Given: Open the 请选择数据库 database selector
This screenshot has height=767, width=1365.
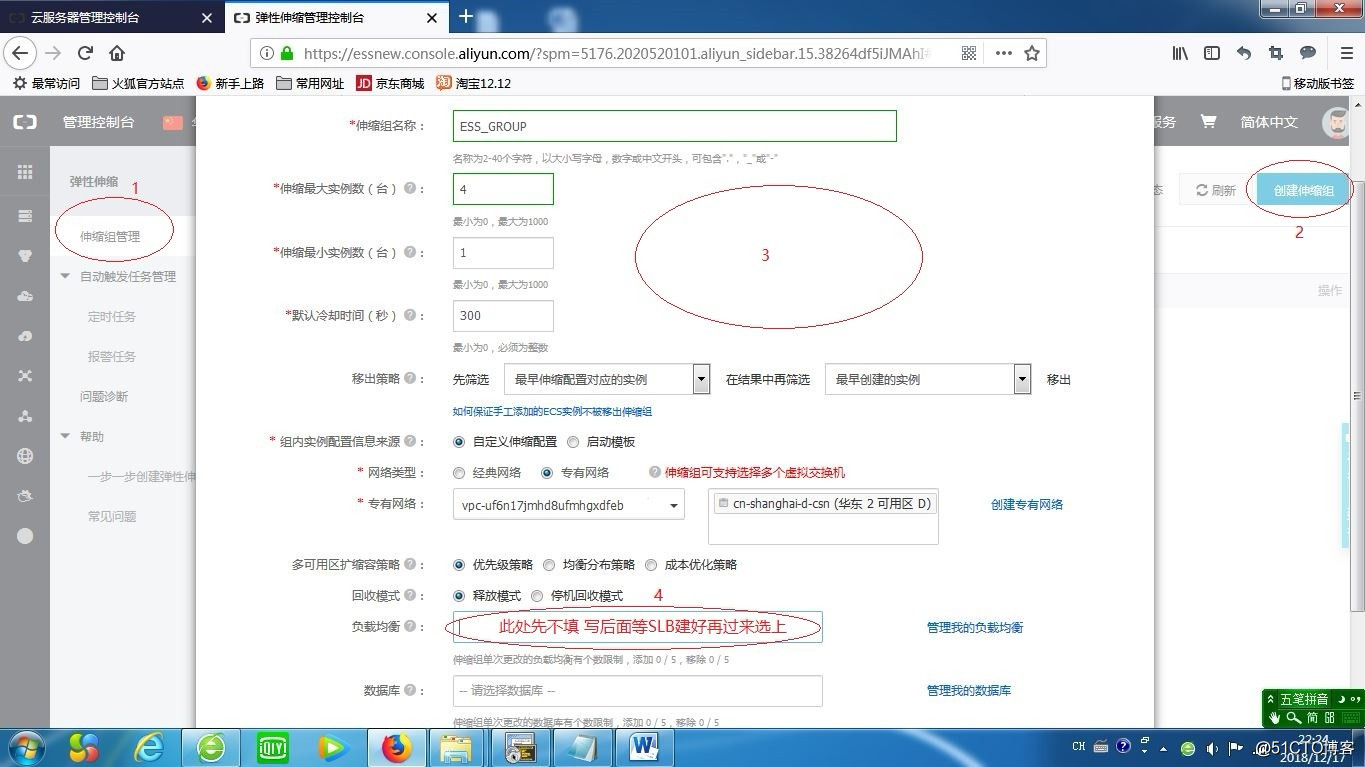Looking at the screenshot, I should pyautogui.click(x=638, y=690).
